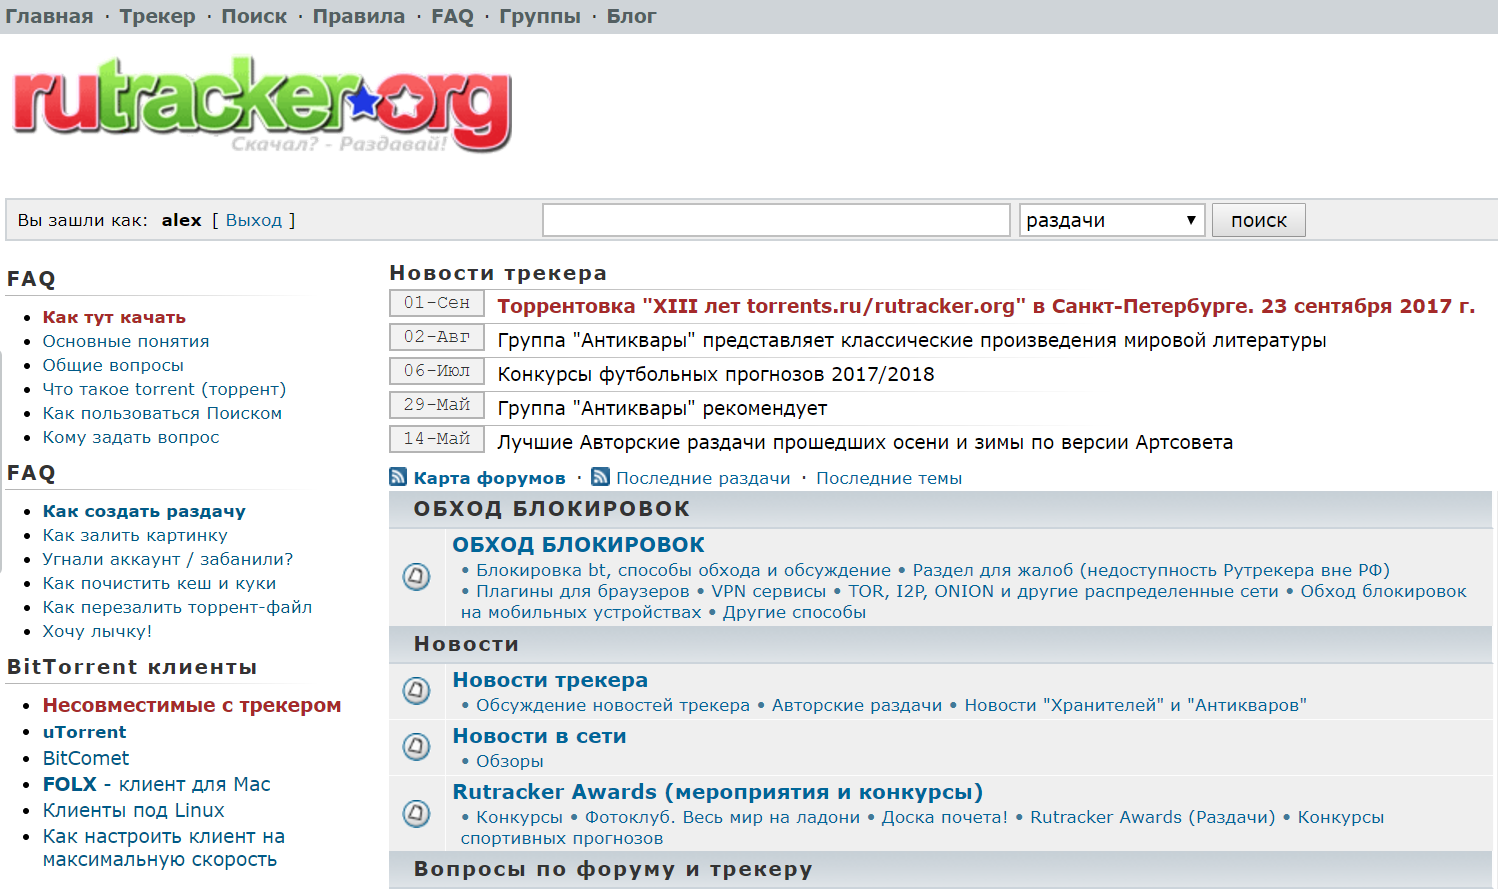Viewport: 1498px width, 889px height.
Task: Open Как создать раздачу link
Action: pos(144,511)
